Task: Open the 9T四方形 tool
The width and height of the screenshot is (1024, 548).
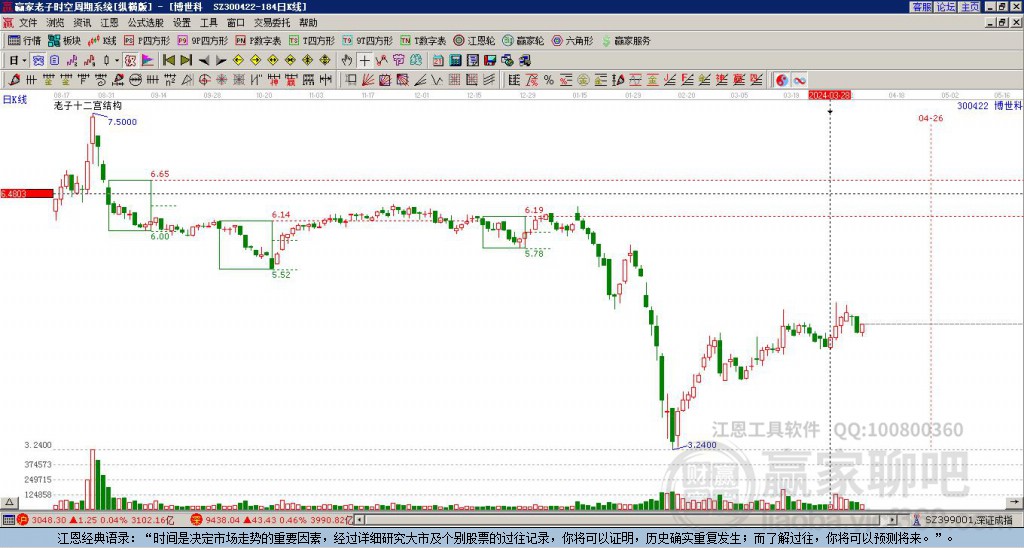Action: [x=367, y=40]
